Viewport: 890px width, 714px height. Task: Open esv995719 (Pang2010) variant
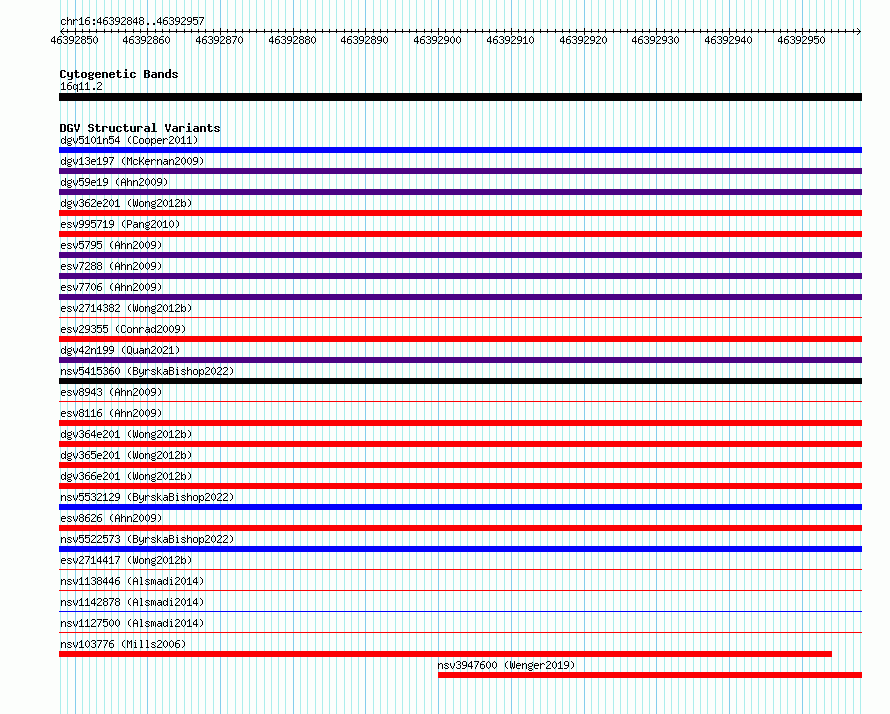pos(120,224)
